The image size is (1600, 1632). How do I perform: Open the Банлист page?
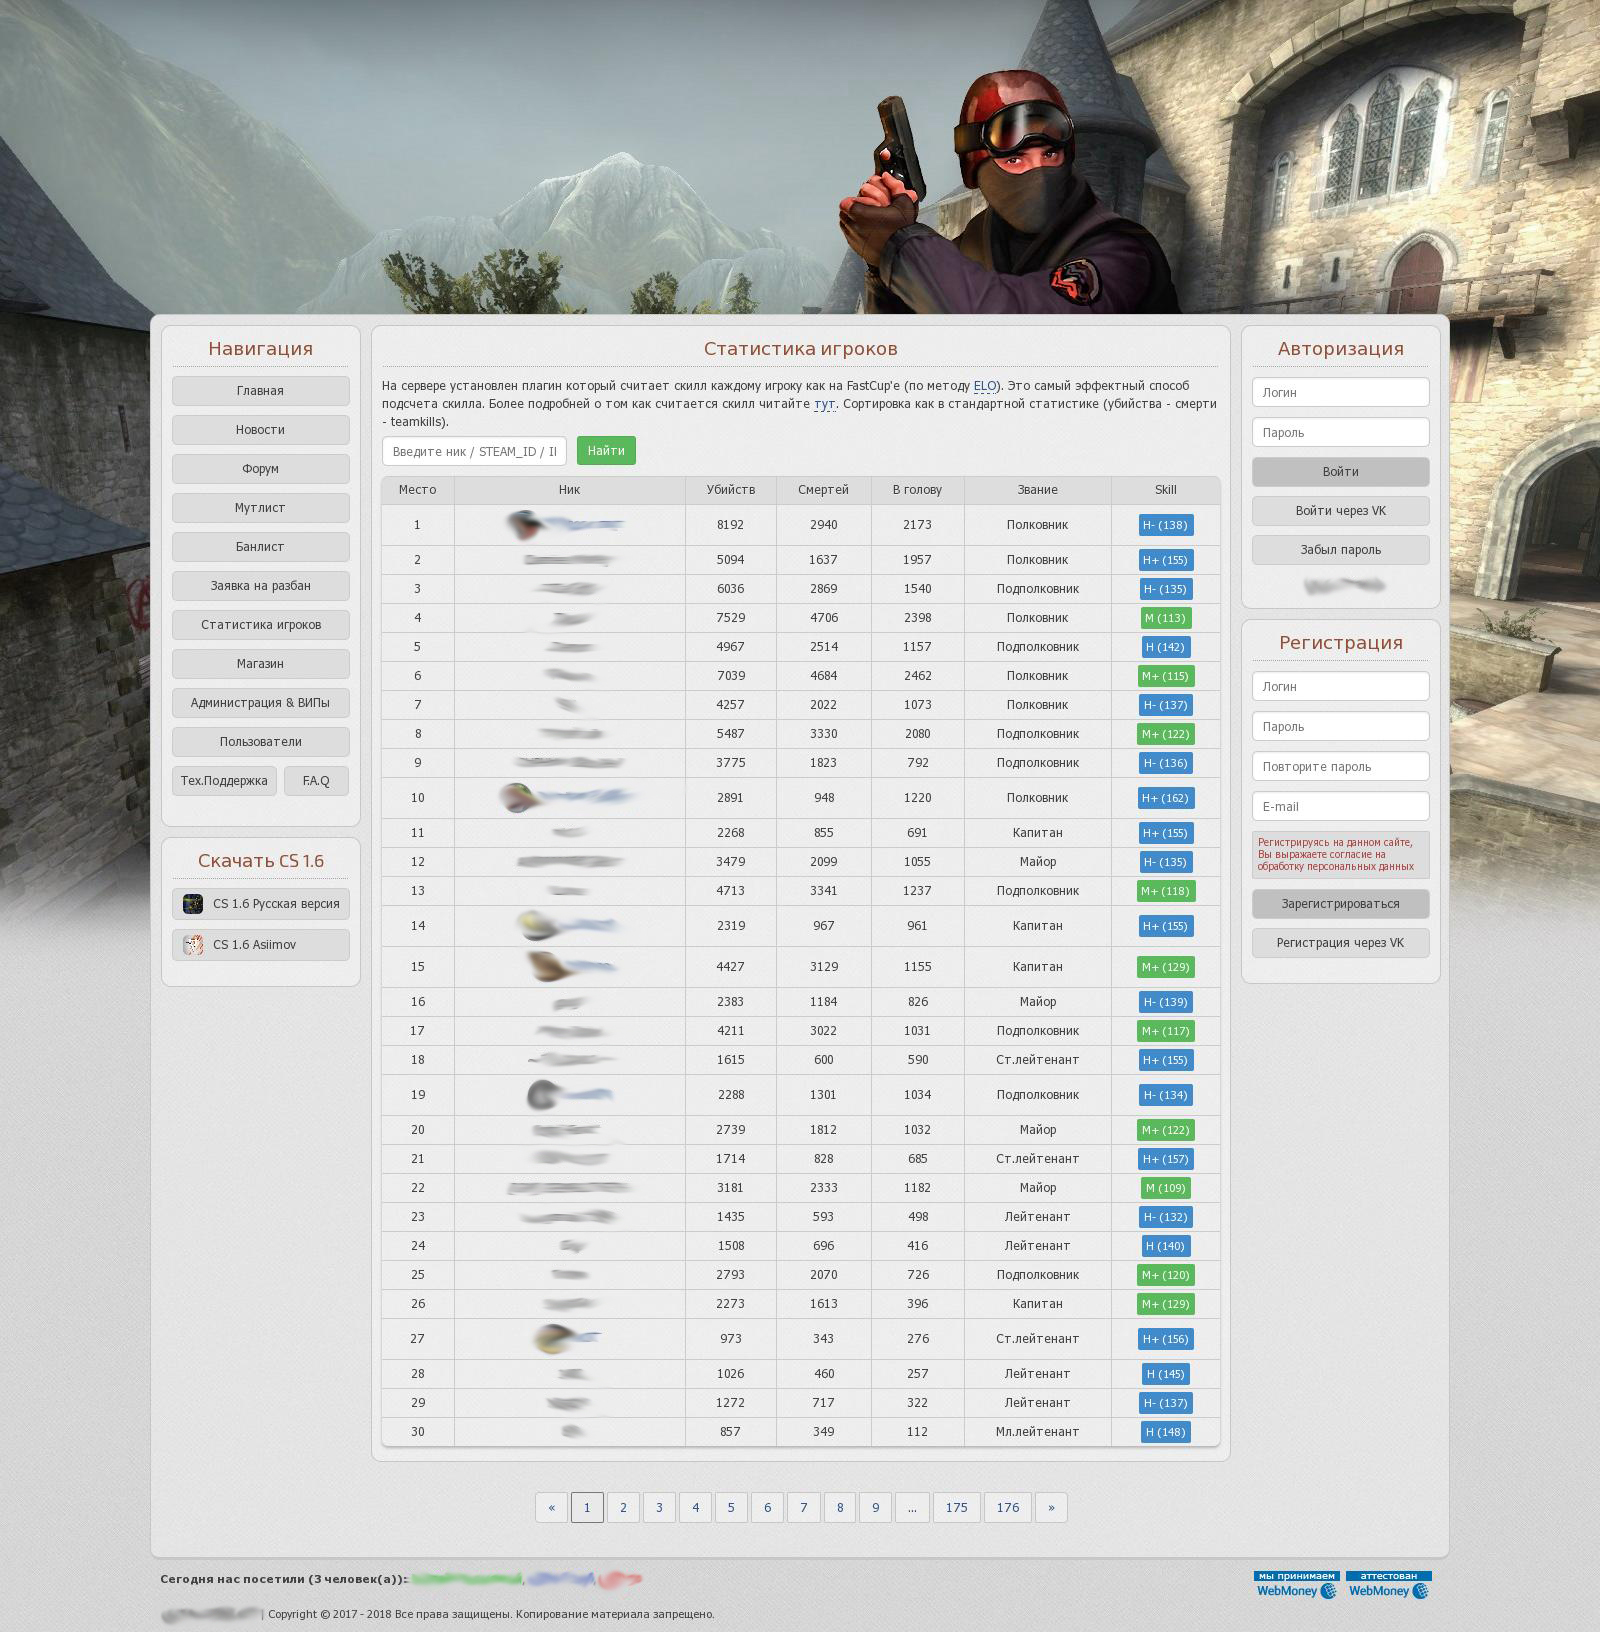(x=261, y=547)
